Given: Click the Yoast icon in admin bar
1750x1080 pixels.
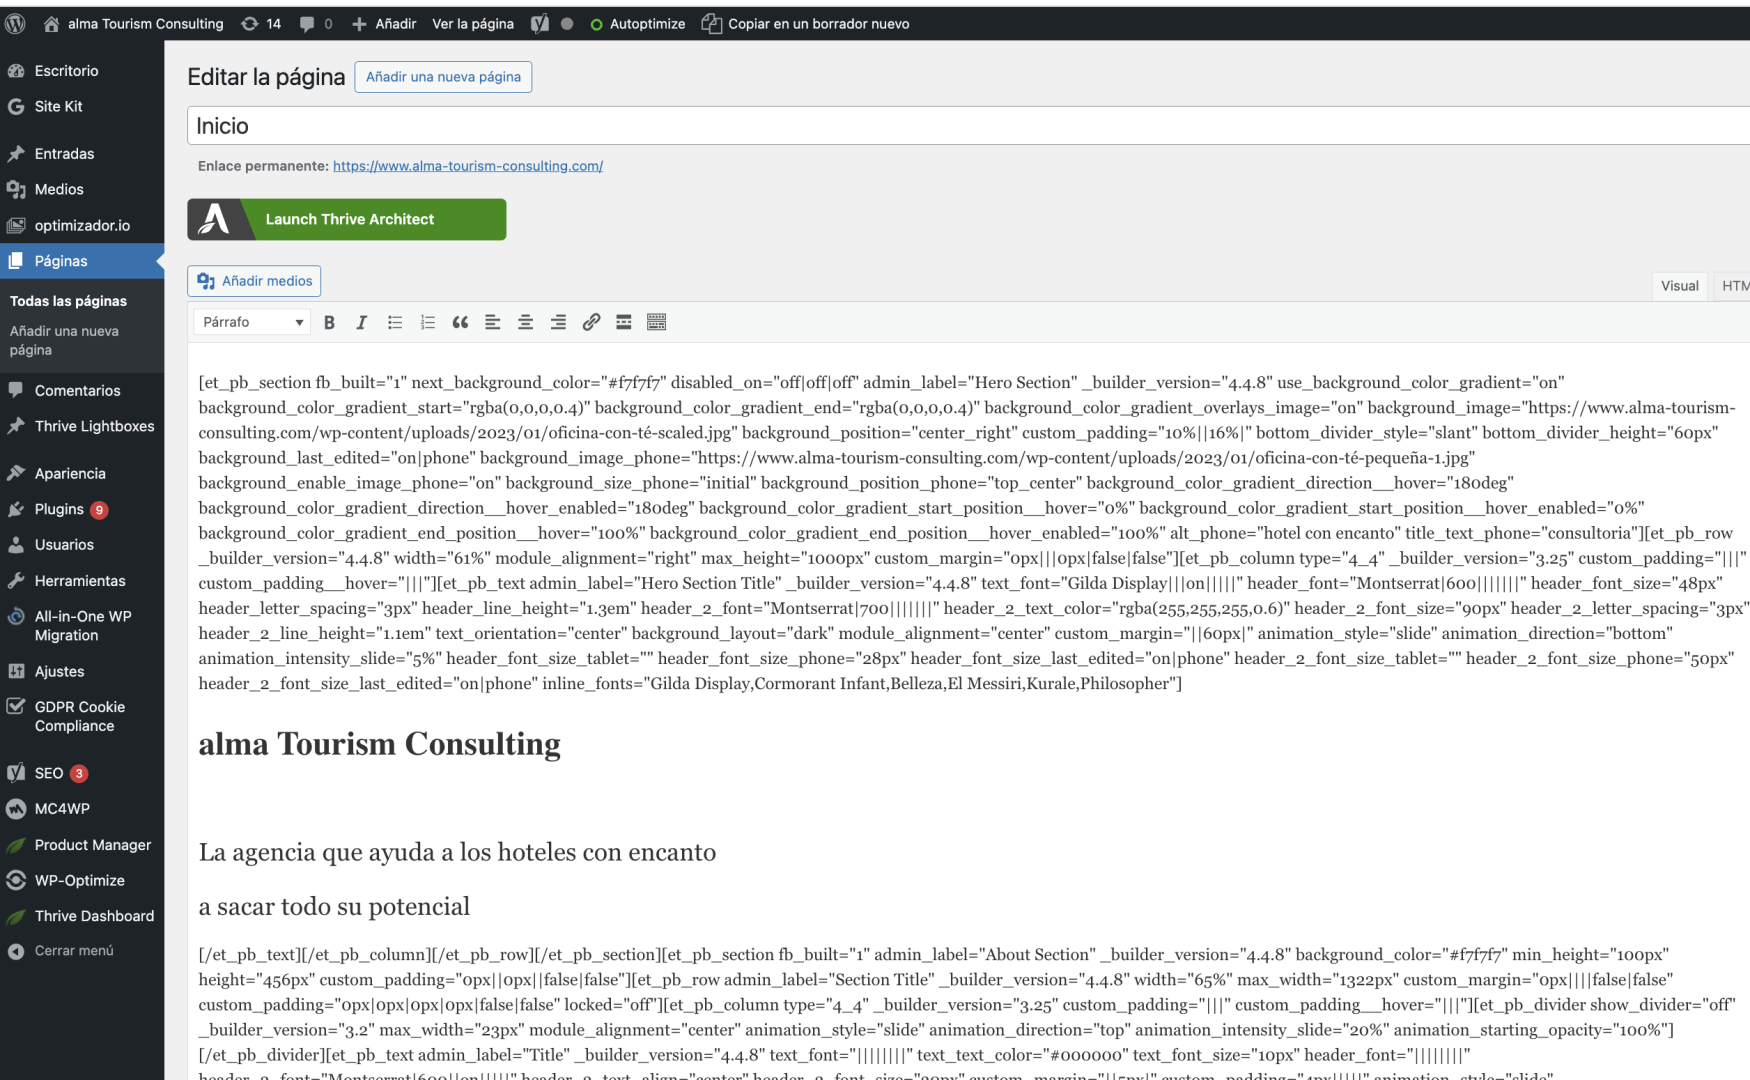Looking at the screenshot, I should click(540, 24).
